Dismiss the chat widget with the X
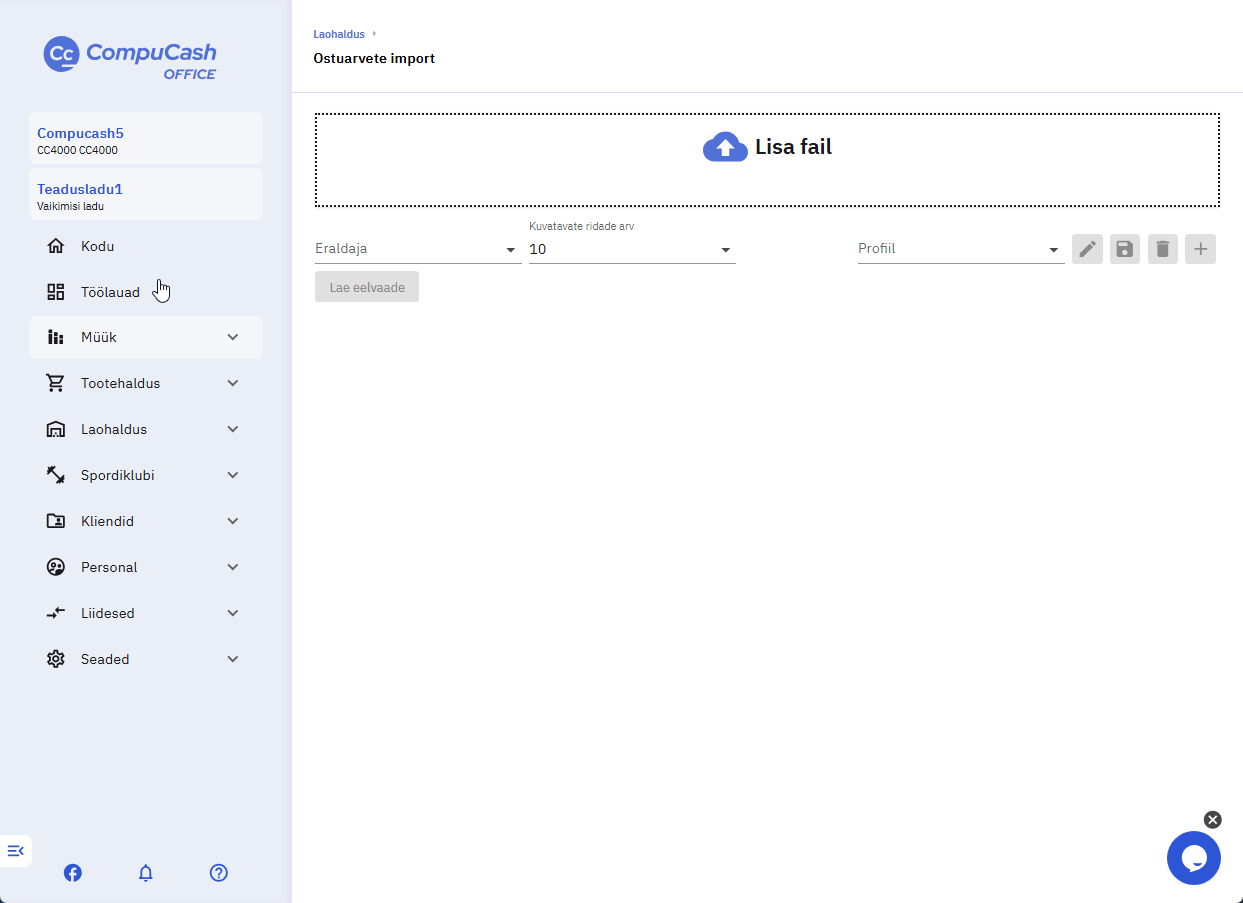The width and height of the screenshot is (1243, 903). click(x=1213, y=820)
